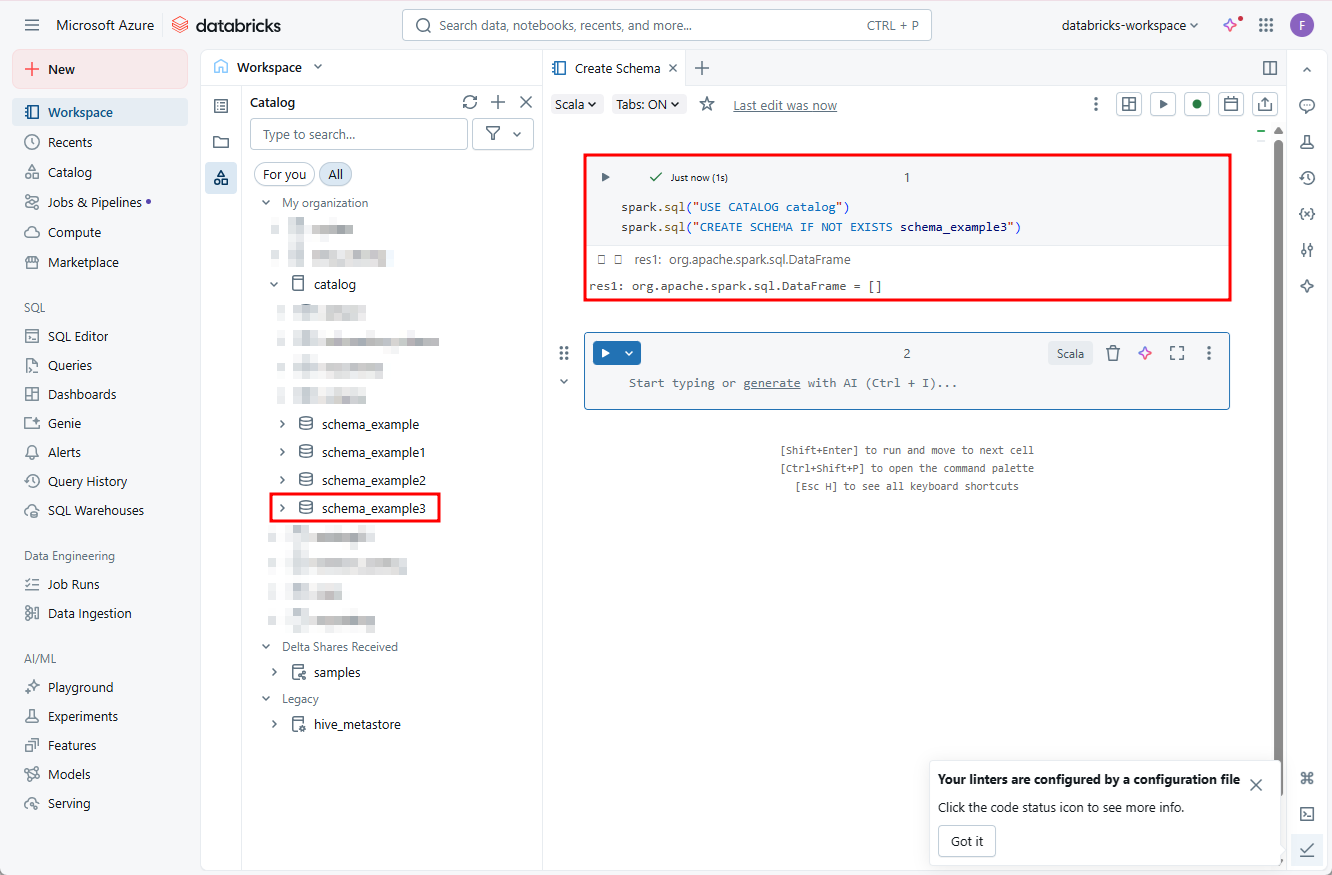Select the 'For you' filter pill
Image resolution: width=1332 pixels, height=875 pixels.
pos(284,174)
